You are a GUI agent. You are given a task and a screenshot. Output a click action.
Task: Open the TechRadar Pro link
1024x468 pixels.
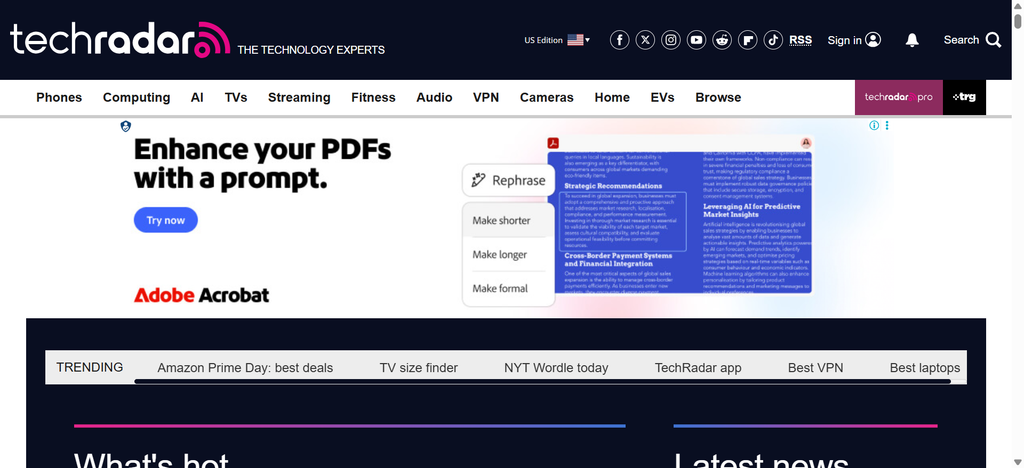899,97
